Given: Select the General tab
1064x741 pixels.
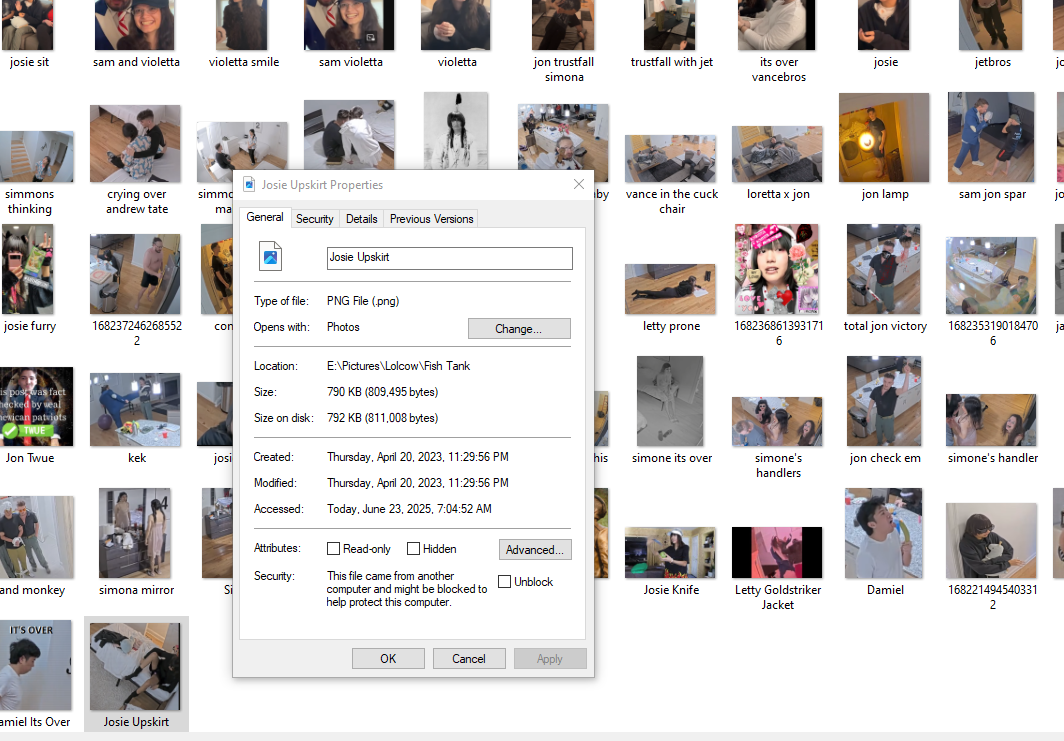Looking at the screenshot, I should [x=265, y=217].
